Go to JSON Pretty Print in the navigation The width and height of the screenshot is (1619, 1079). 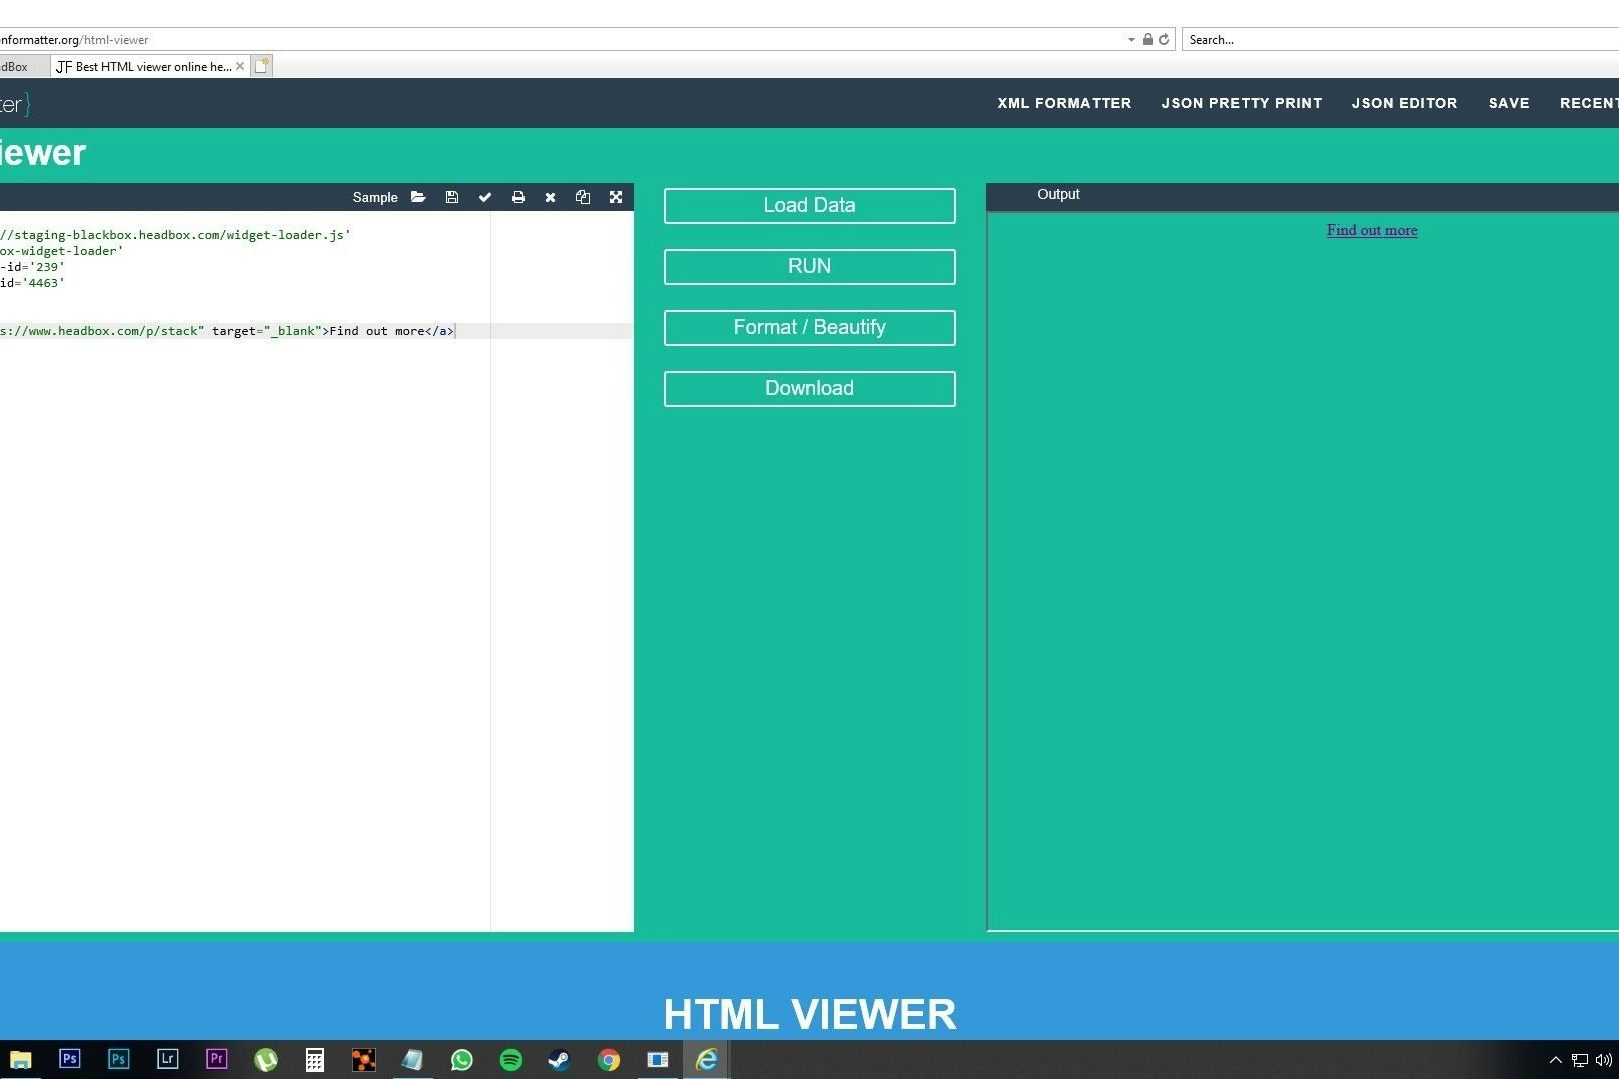pyautogui.click(x=1241, y=103)
